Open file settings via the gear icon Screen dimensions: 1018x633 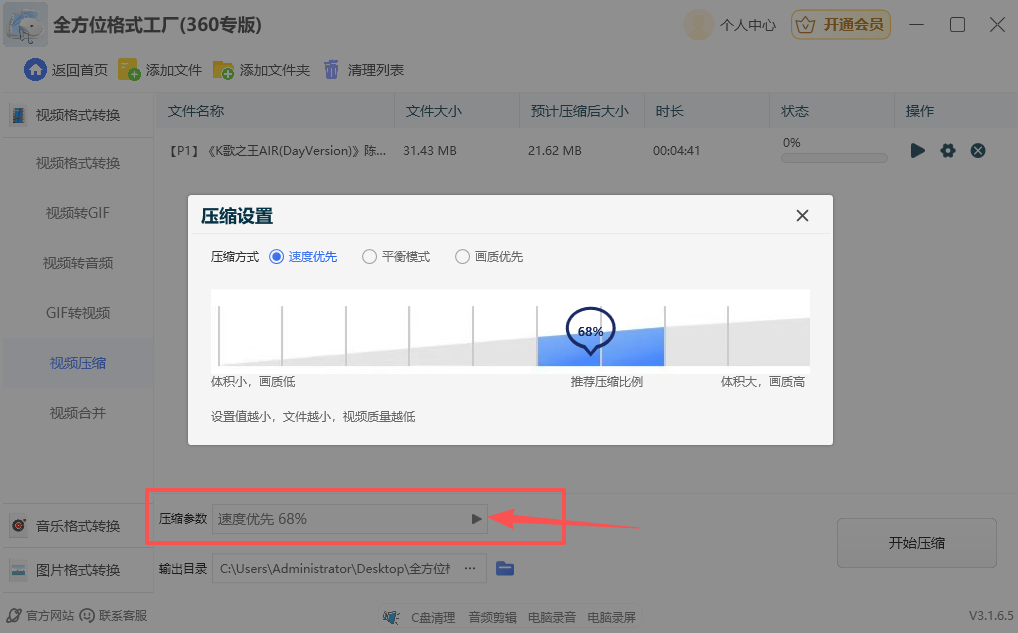pyautogui.click(x=948, y=150)
